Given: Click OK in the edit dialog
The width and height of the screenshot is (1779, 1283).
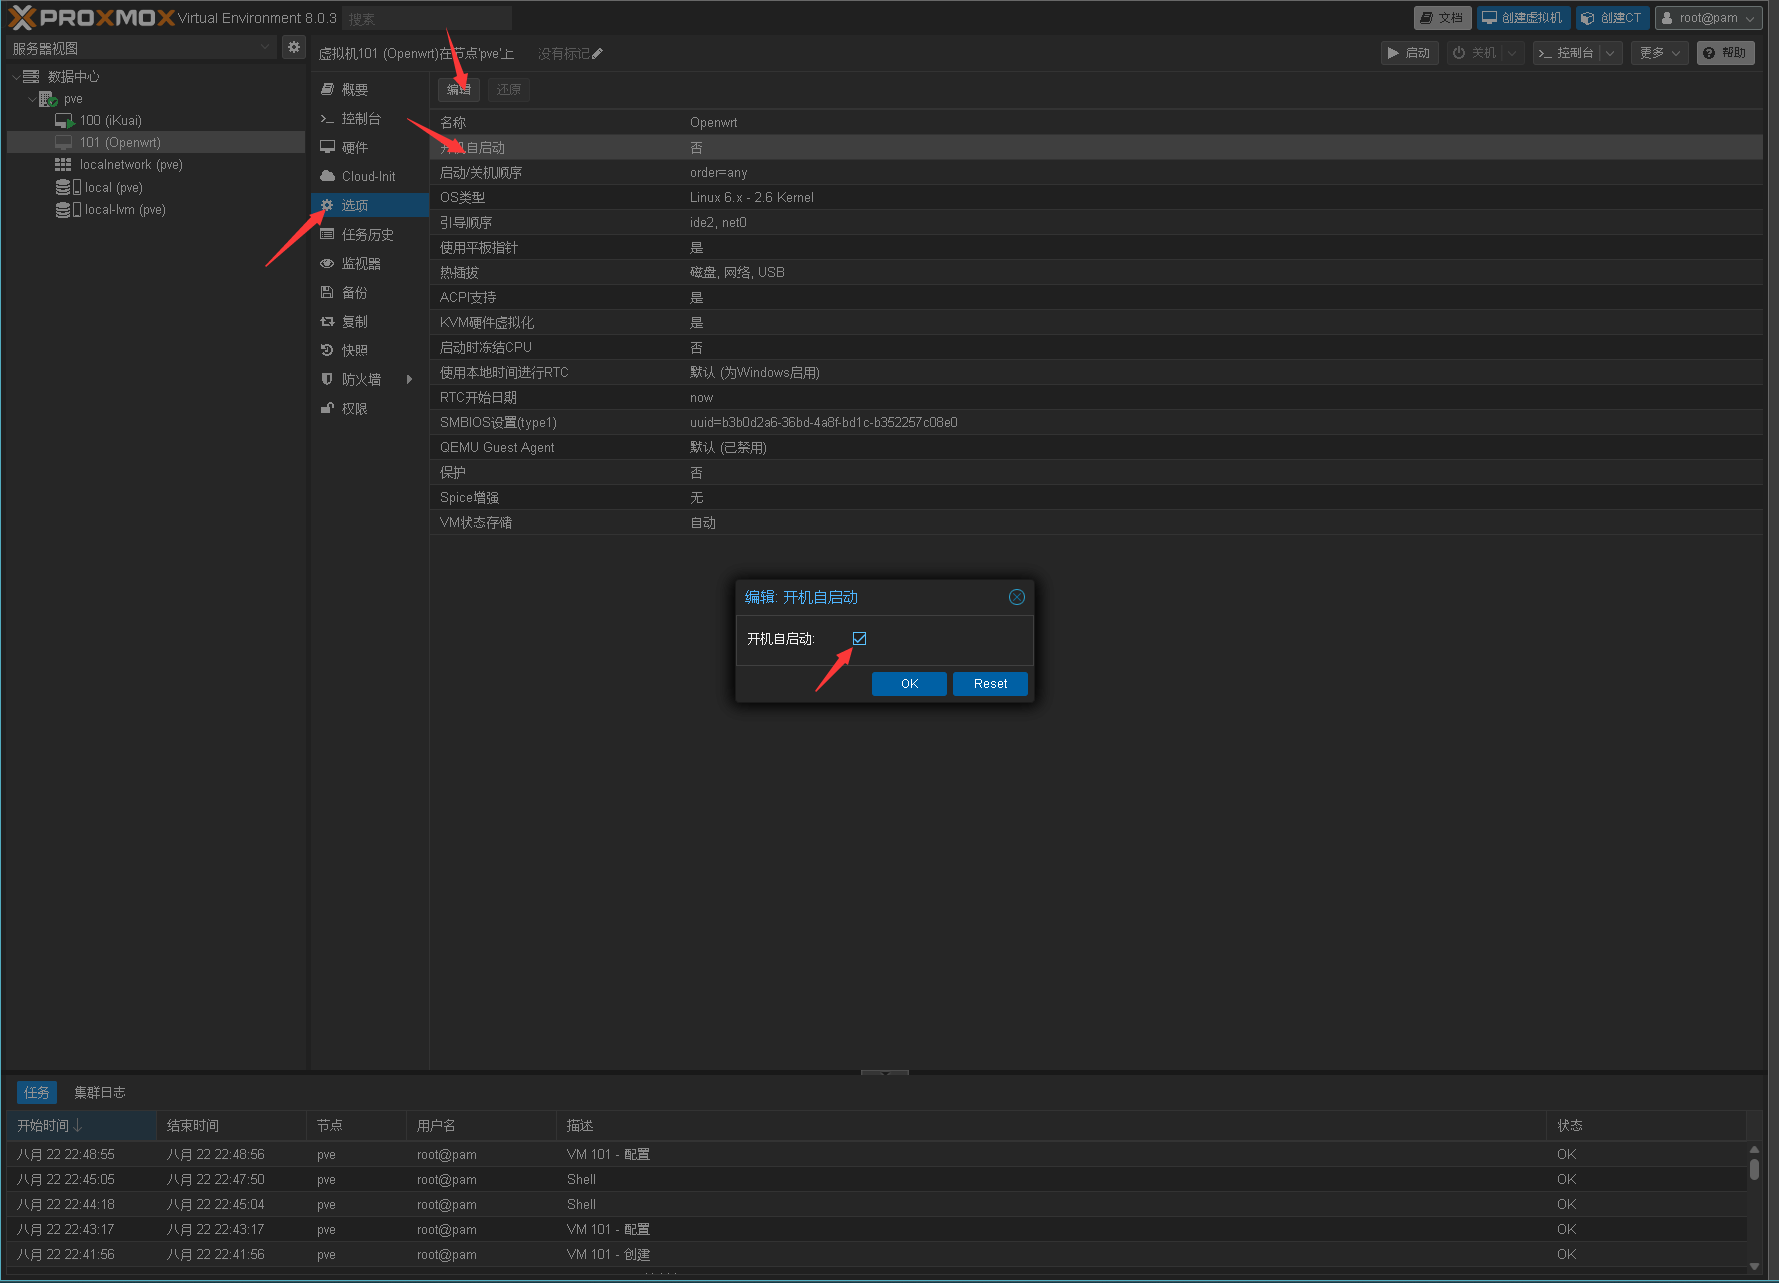Looking at the screenshot, I should [x=908, y=684].
